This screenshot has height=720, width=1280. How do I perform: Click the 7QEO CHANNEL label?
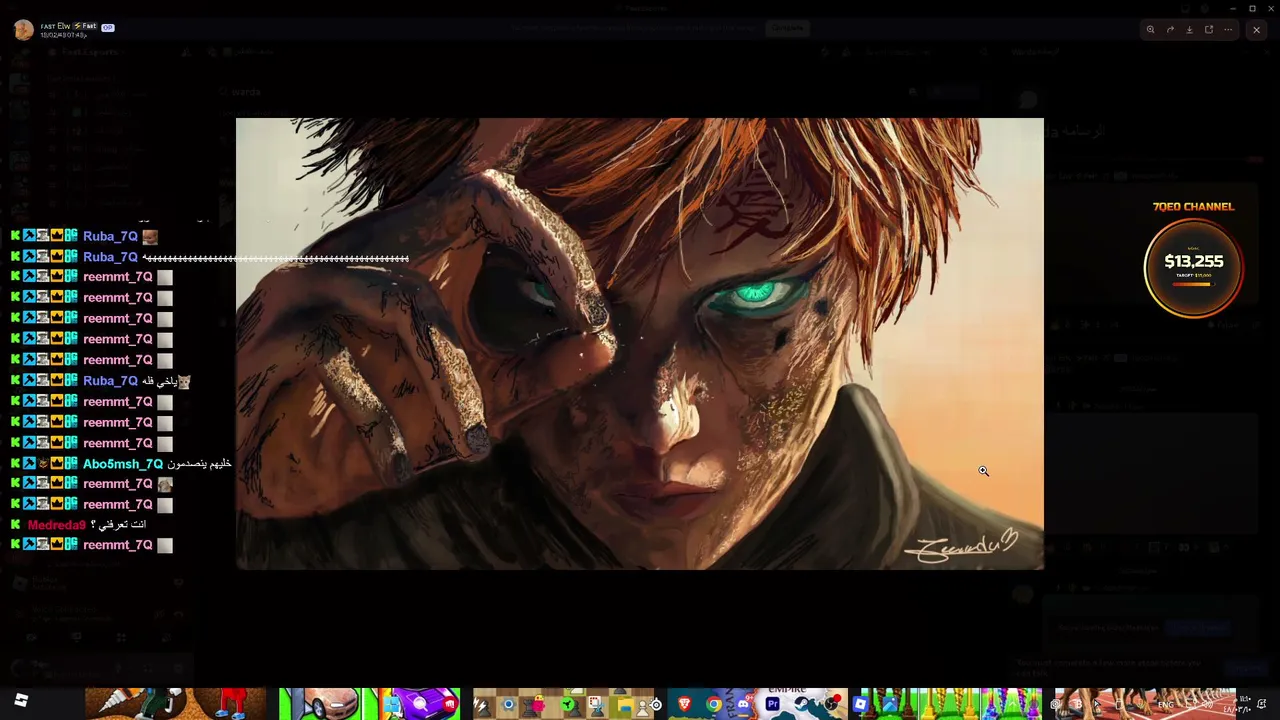[x=1193, y=207]
